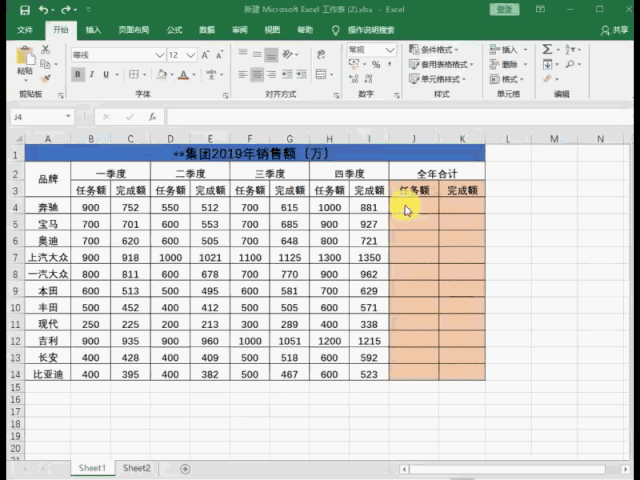The width and height of the screenshot is (640, 480).
Task: Center text horizontally
Action: click(x=257, y=74)
